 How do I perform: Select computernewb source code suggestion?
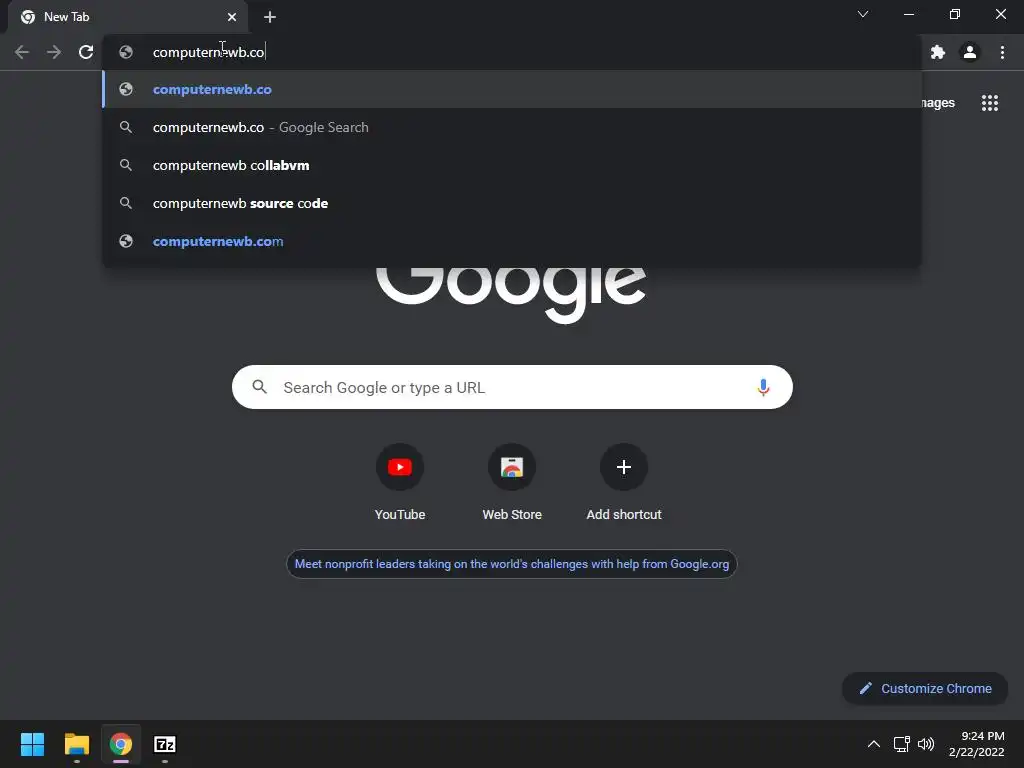pos(512,203)
